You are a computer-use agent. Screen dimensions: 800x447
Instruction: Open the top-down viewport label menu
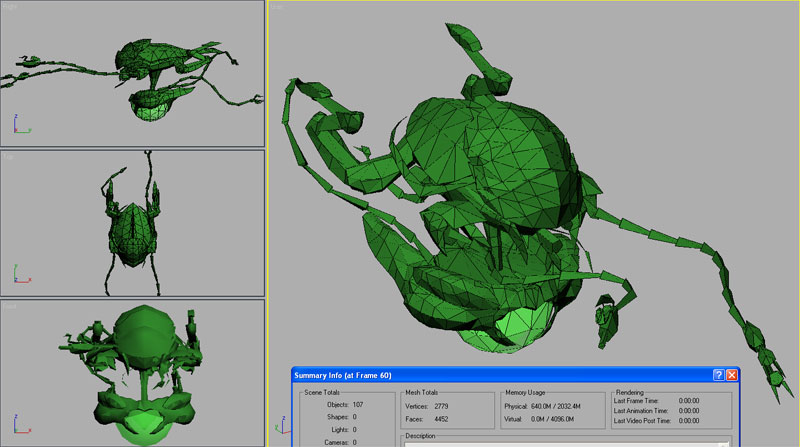[x=8, y=156]
